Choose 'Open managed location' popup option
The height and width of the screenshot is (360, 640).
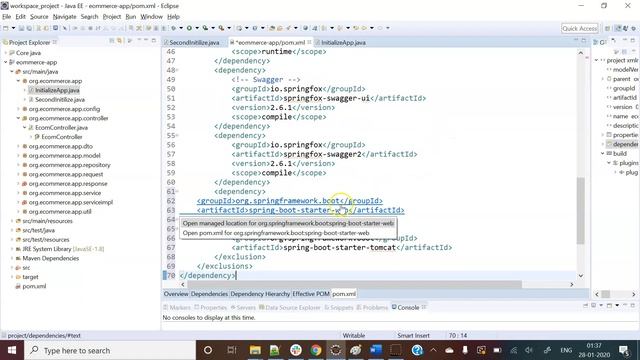tap(288, 223)
